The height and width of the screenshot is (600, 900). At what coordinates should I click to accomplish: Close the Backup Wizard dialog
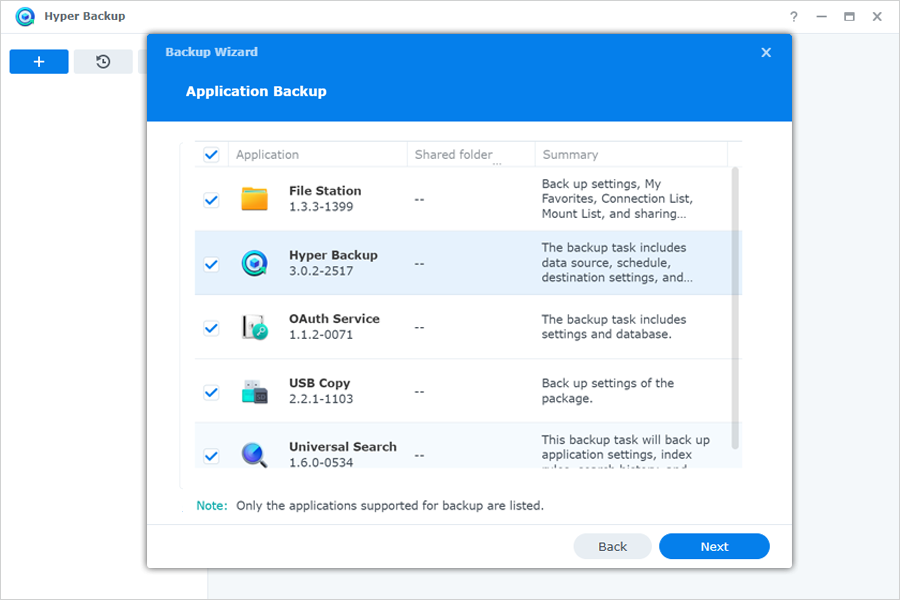pos(766,52)
